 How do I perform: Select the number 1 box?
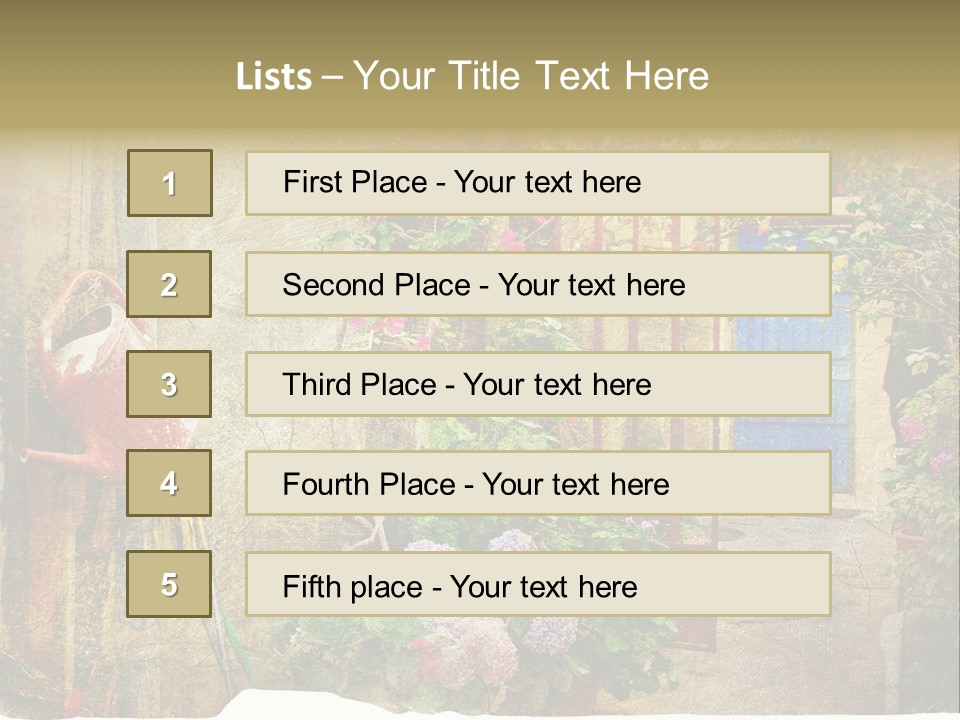click(x=170, y=183)
